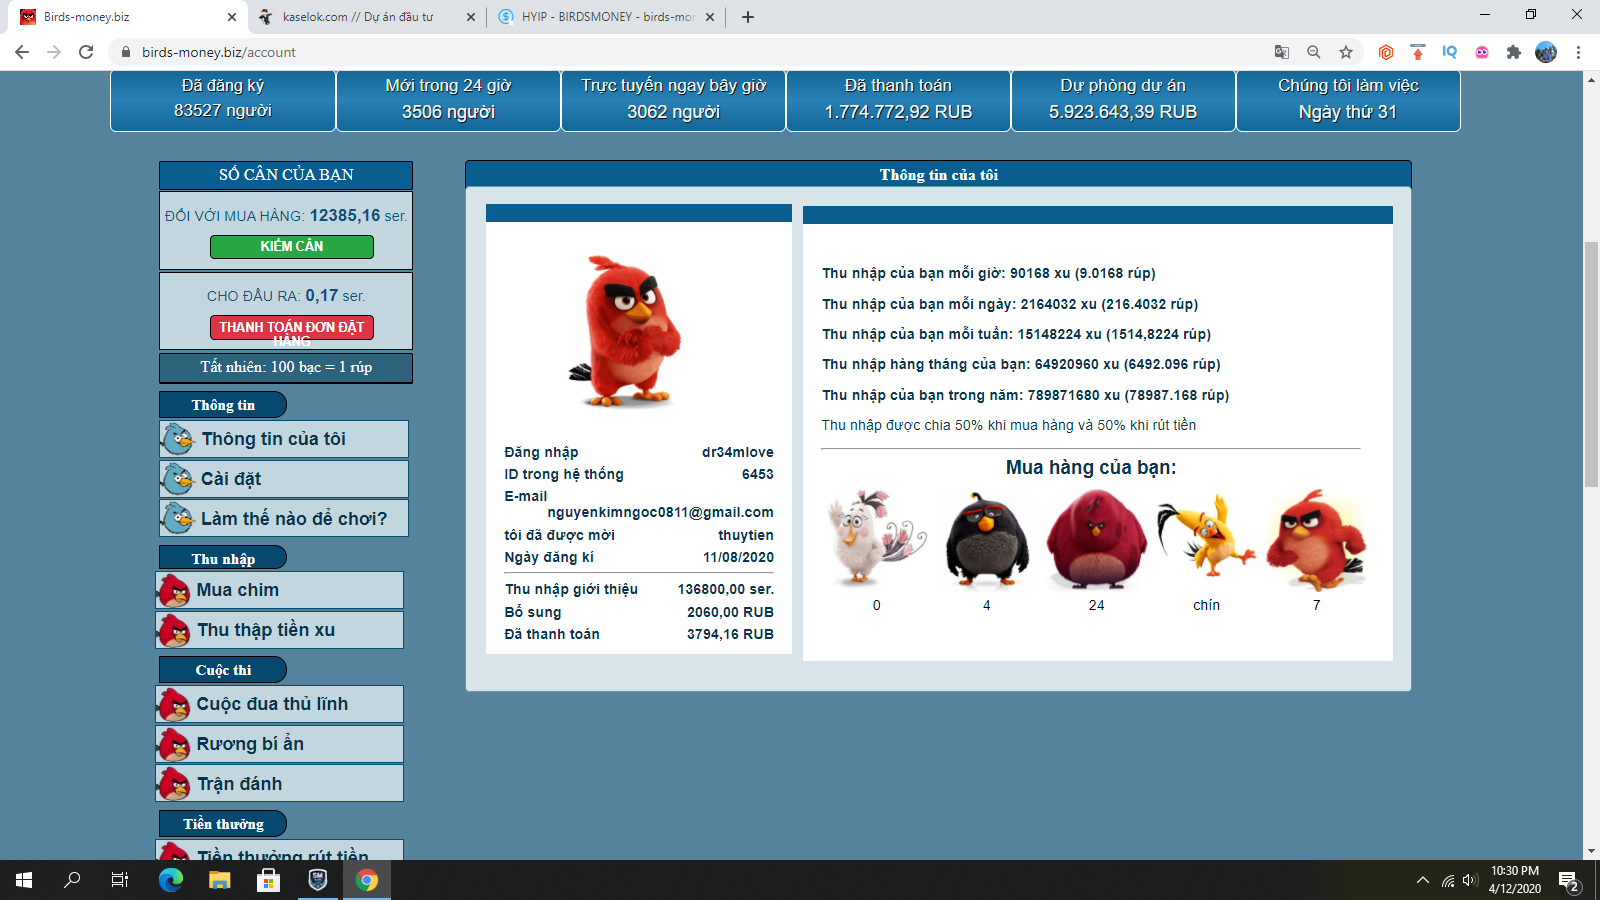The image size is (1600, 900).
Task: Open Microsoft Store from the taskbar
Action: 268,880
